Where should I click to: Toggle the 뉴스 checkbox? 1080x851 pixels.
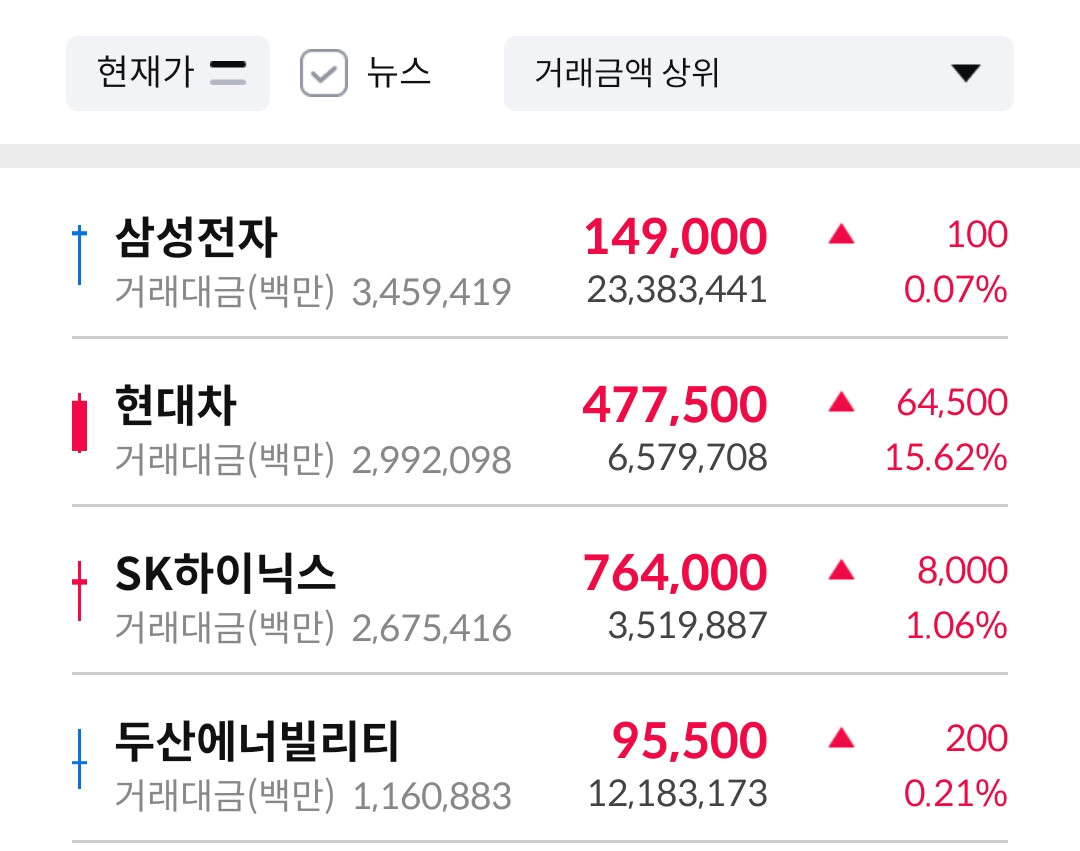point(324,74)
